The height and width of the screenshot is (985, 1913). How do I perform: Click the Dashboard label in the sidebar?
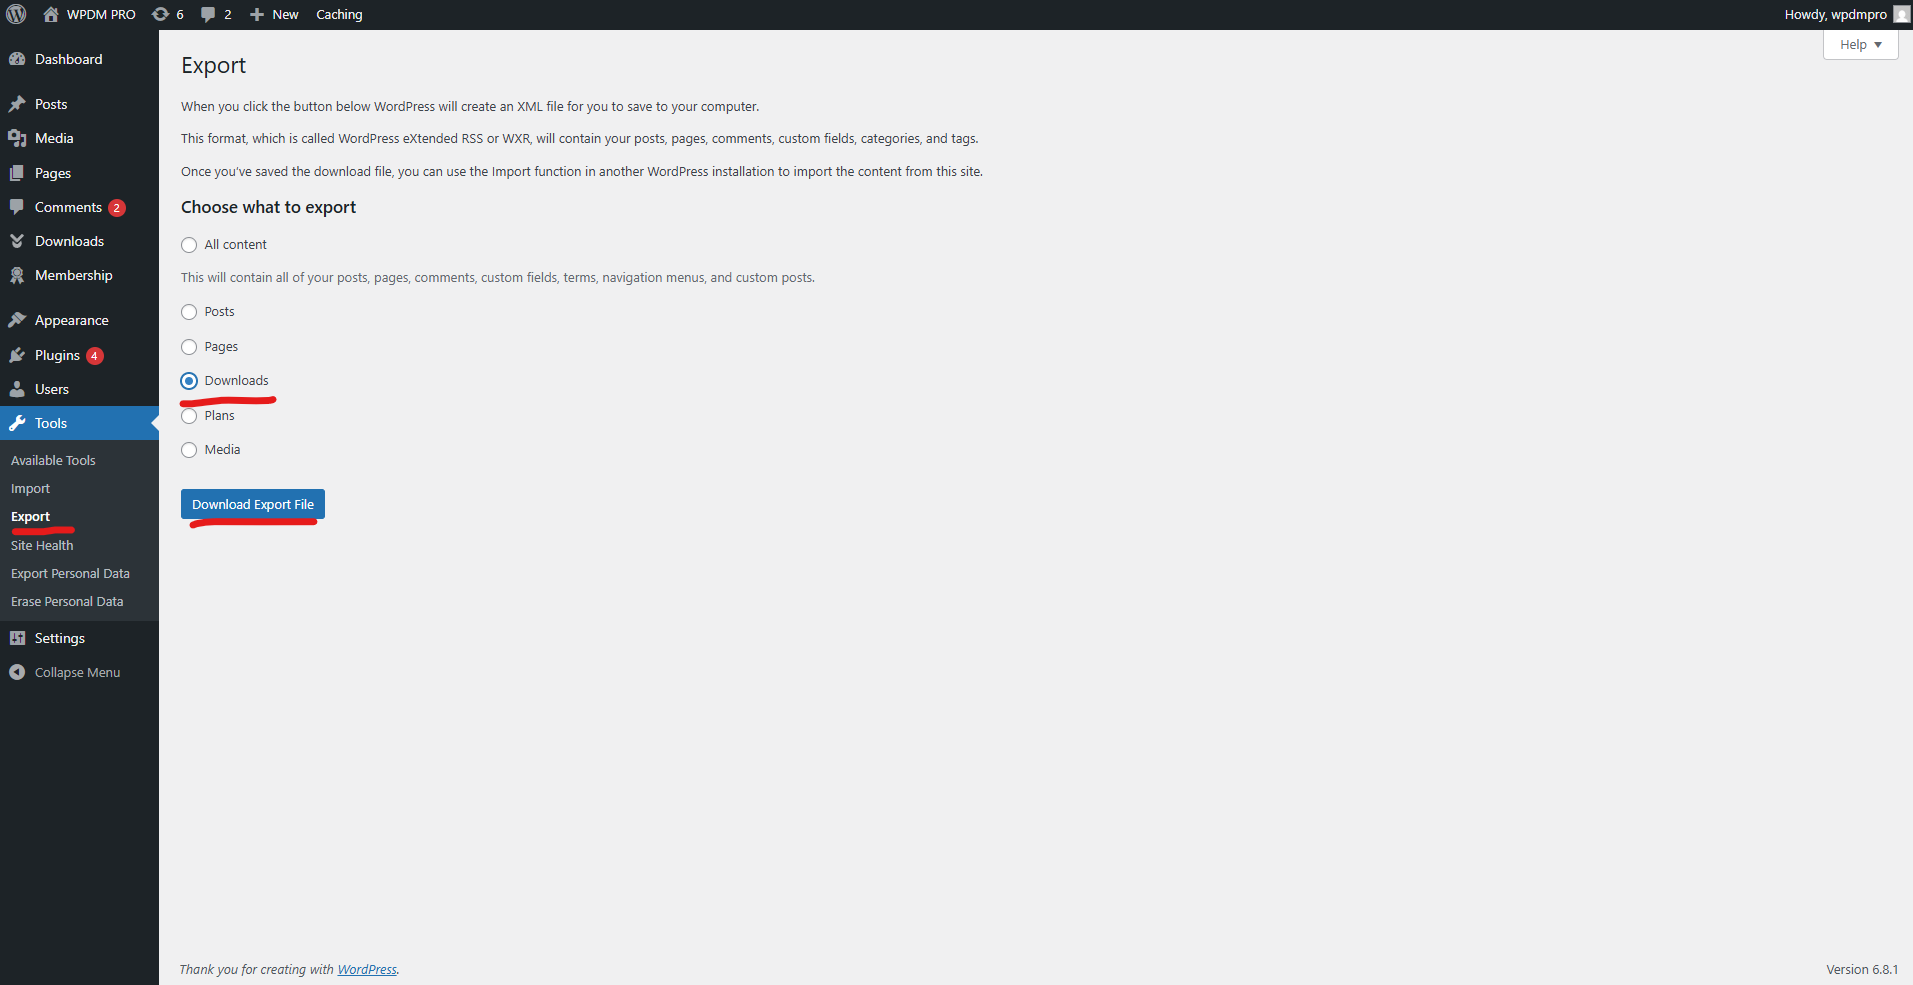68,59
